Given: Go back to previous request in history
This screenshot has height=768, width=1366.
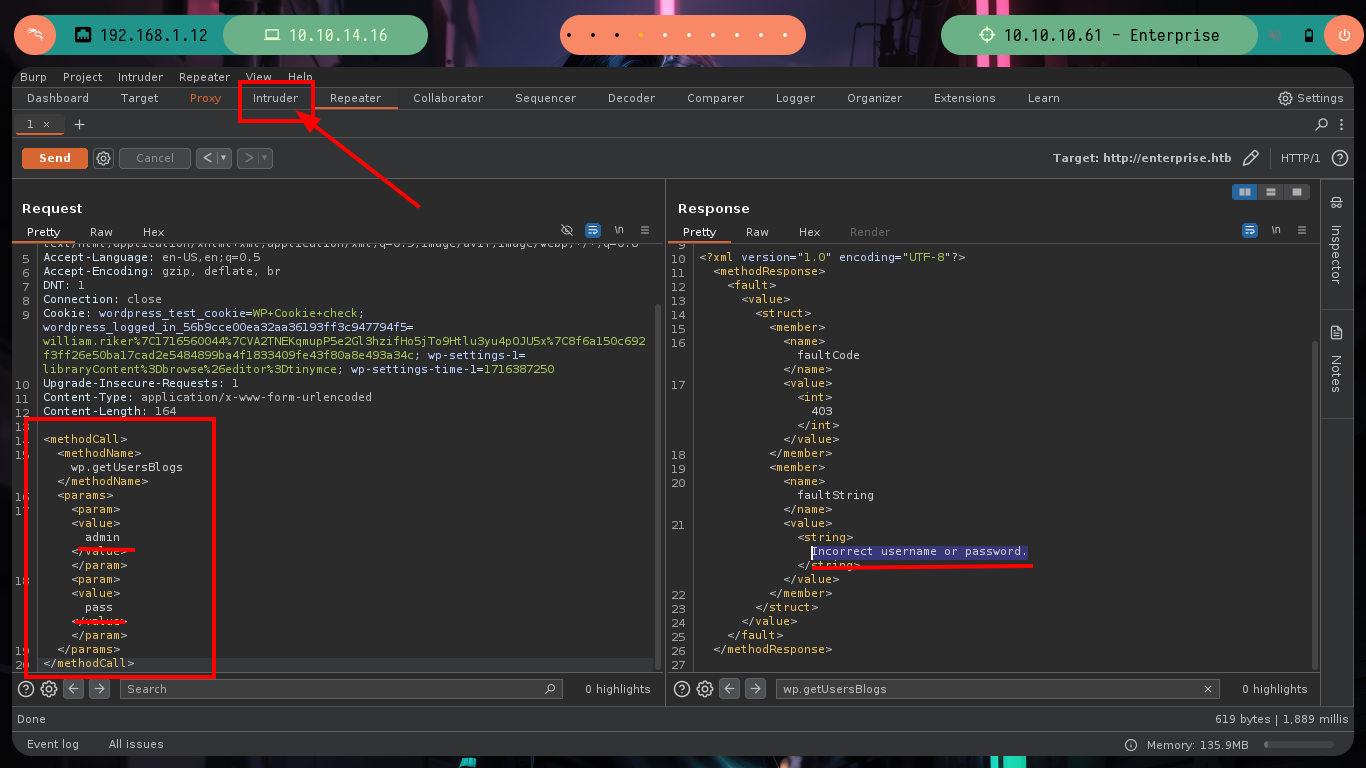Looking at the screenshot, I should pyautogui.click(x=206, y=158).
